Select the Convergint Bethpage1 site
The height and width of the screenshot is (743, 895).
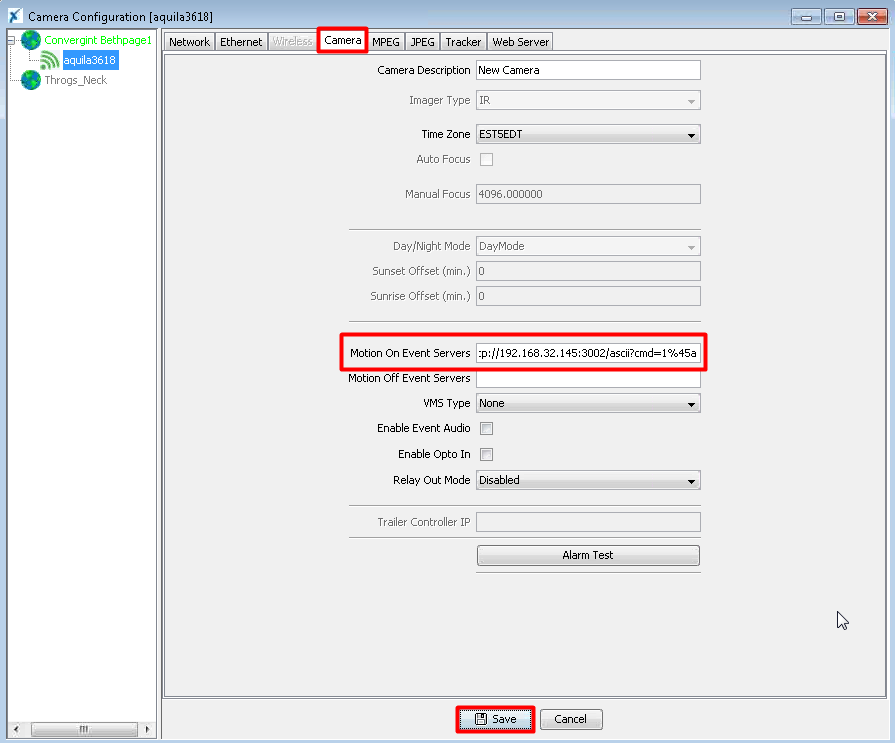click(98, 40)
